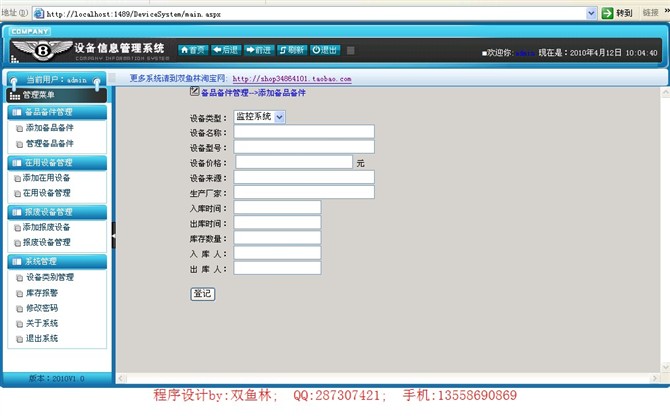Click the horizontal scrollbar right arrow

click(655, 378)
